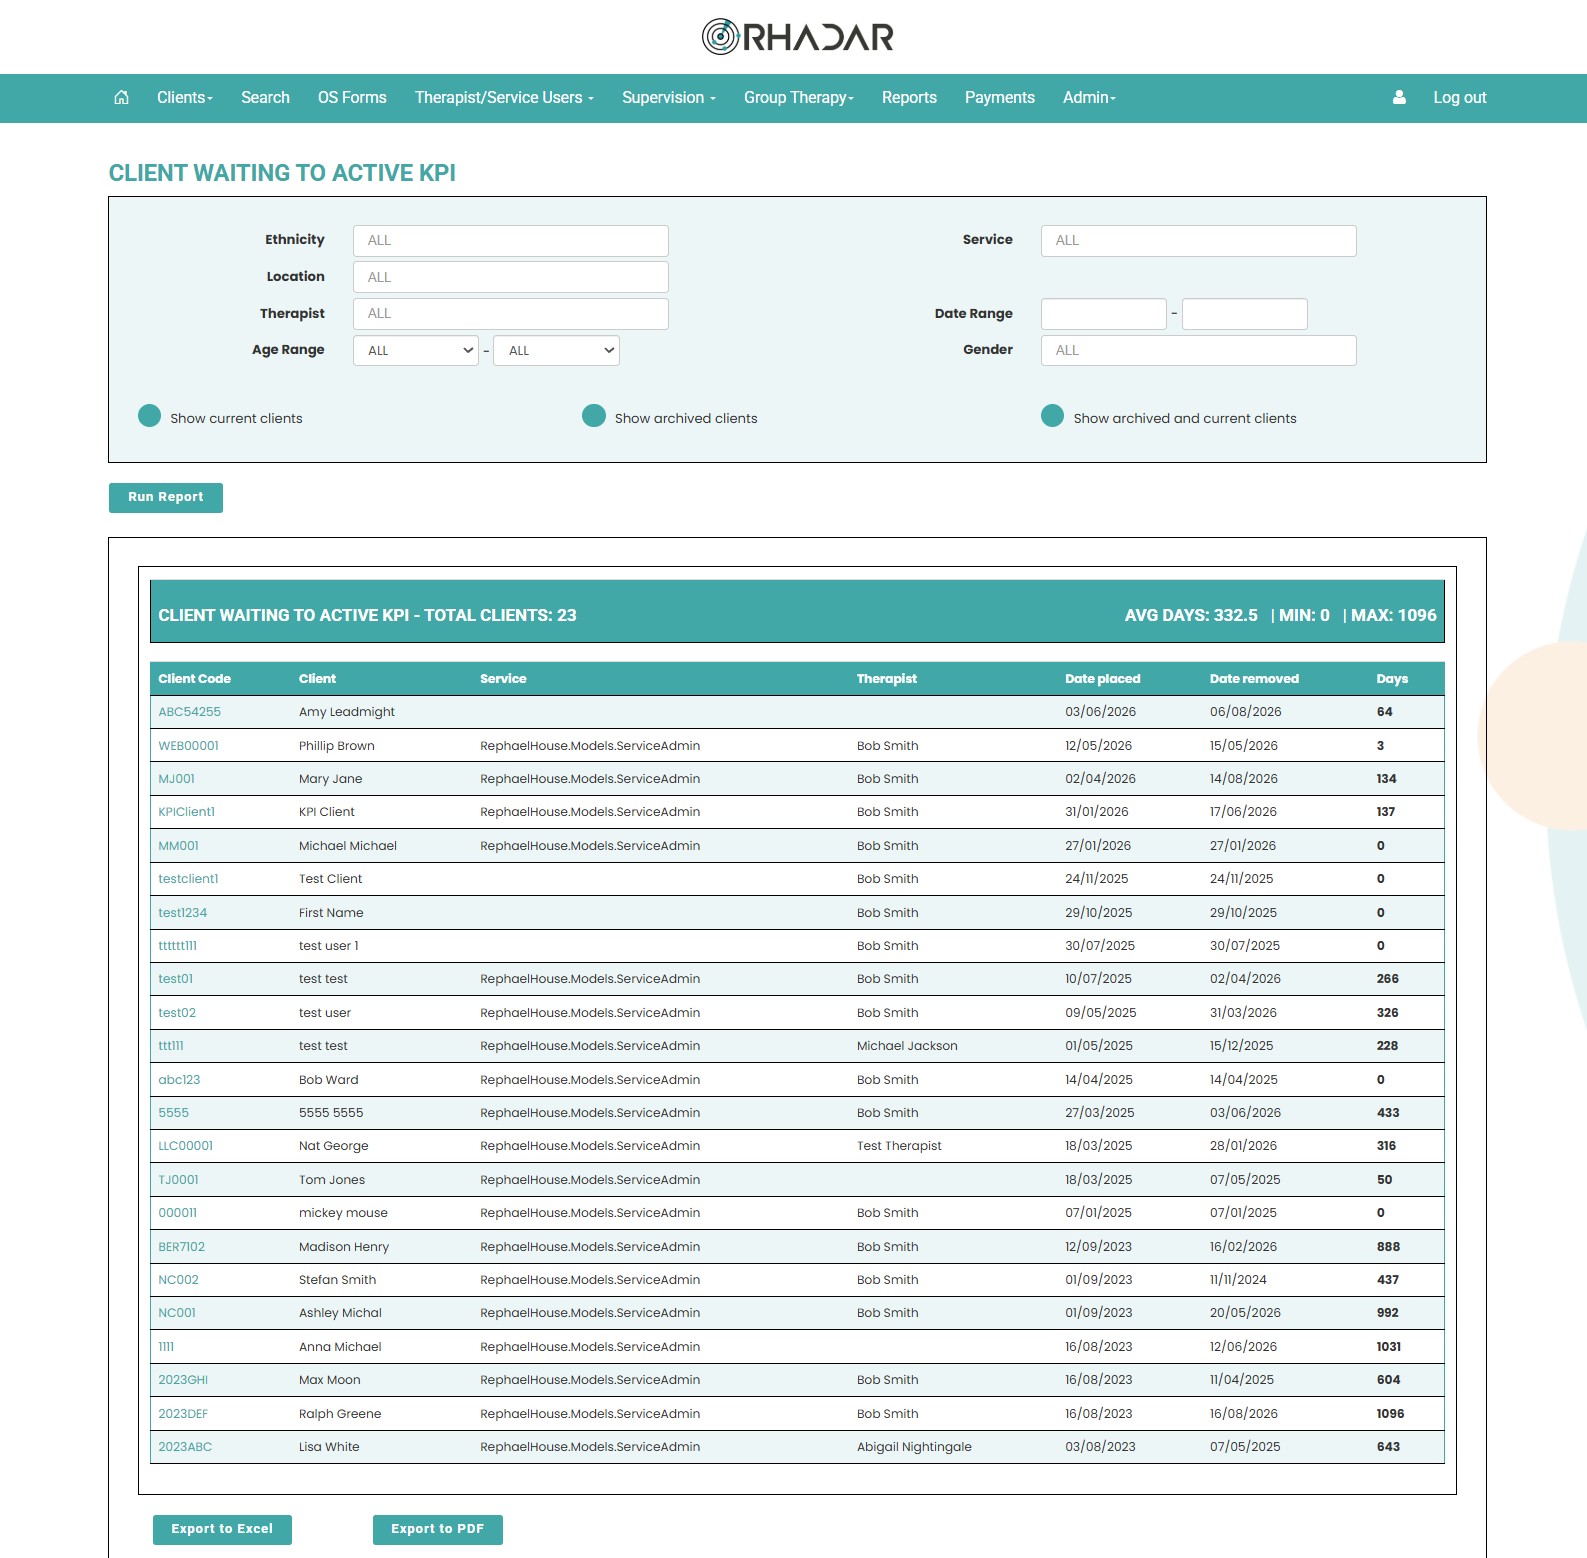
Task: Open the maximum Age Range dropdown
Action: (x=556, y=350)
